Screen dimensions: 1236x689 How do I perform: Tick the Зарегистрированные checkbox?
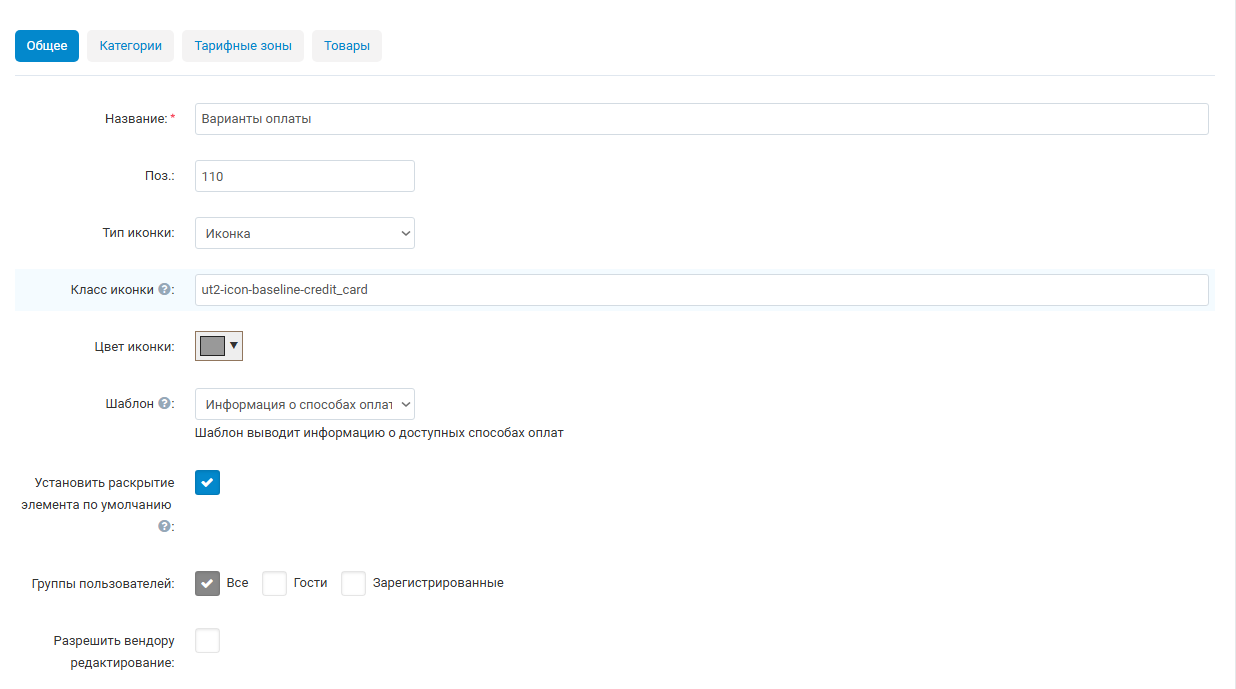coord(353,583)
